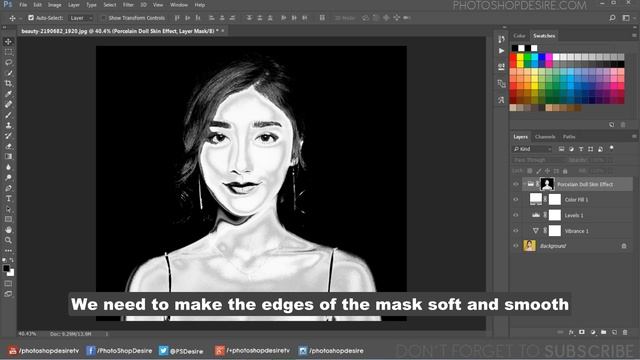
Task: Open the Image menu
Action: click(x=54, y=5)
